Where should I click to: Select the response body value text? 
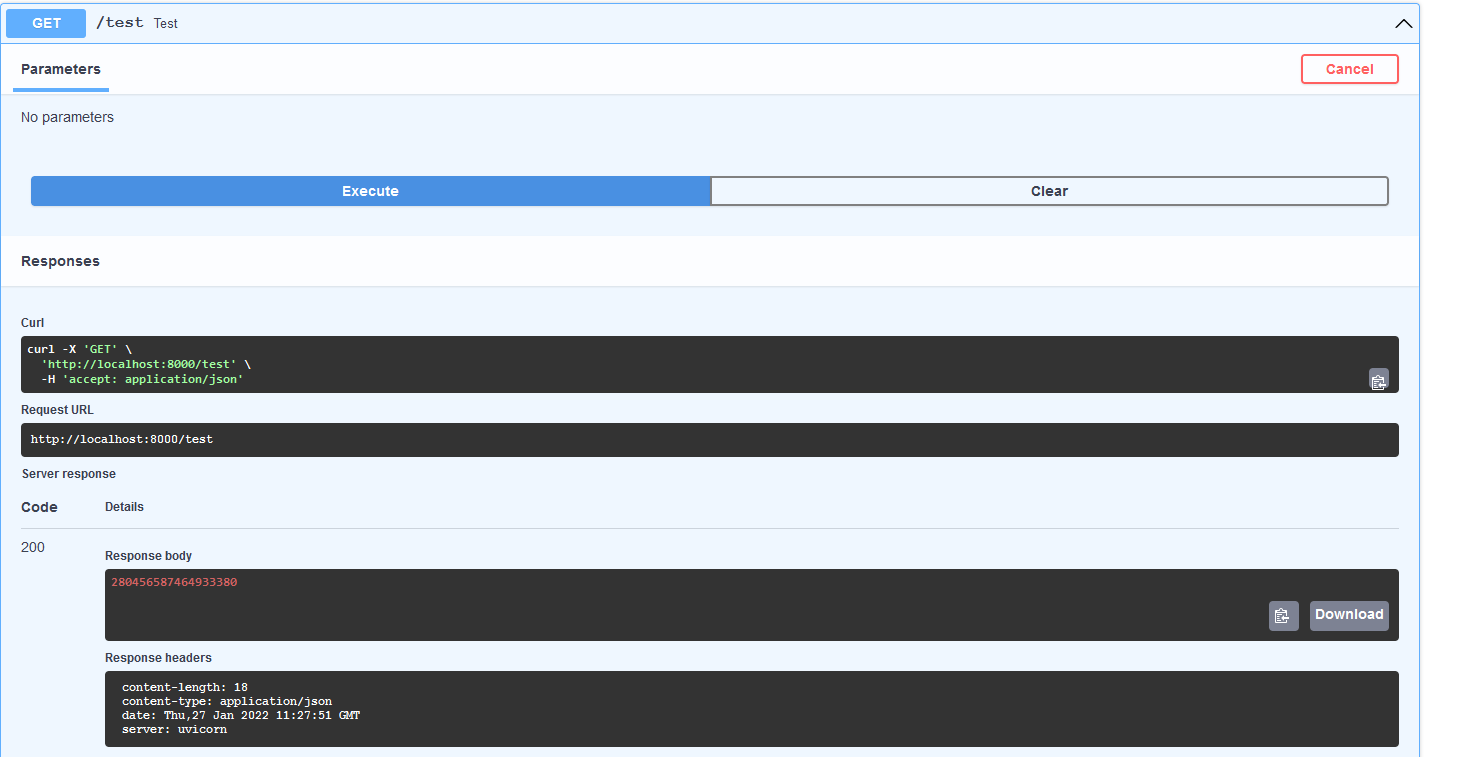[174, 581]
